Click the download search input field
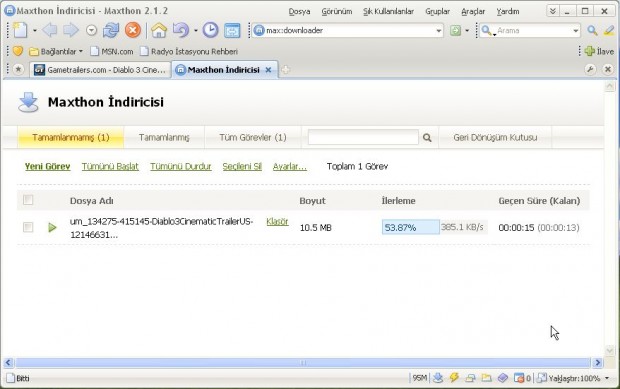620x389 pixels. coord(363,137)
